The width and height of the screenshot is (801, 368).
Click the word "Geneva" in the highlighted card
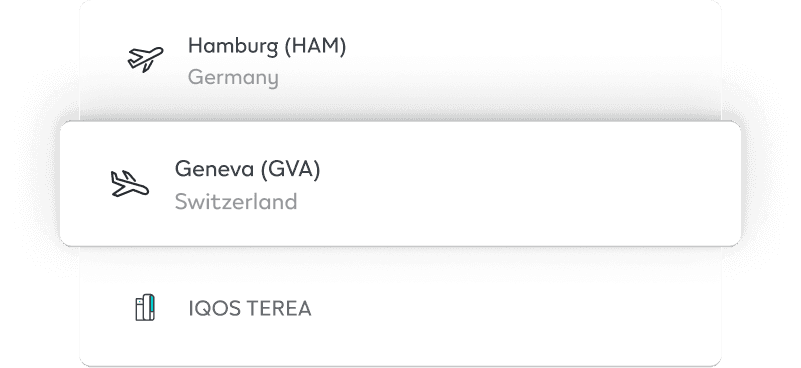click(x=215, y=169)
